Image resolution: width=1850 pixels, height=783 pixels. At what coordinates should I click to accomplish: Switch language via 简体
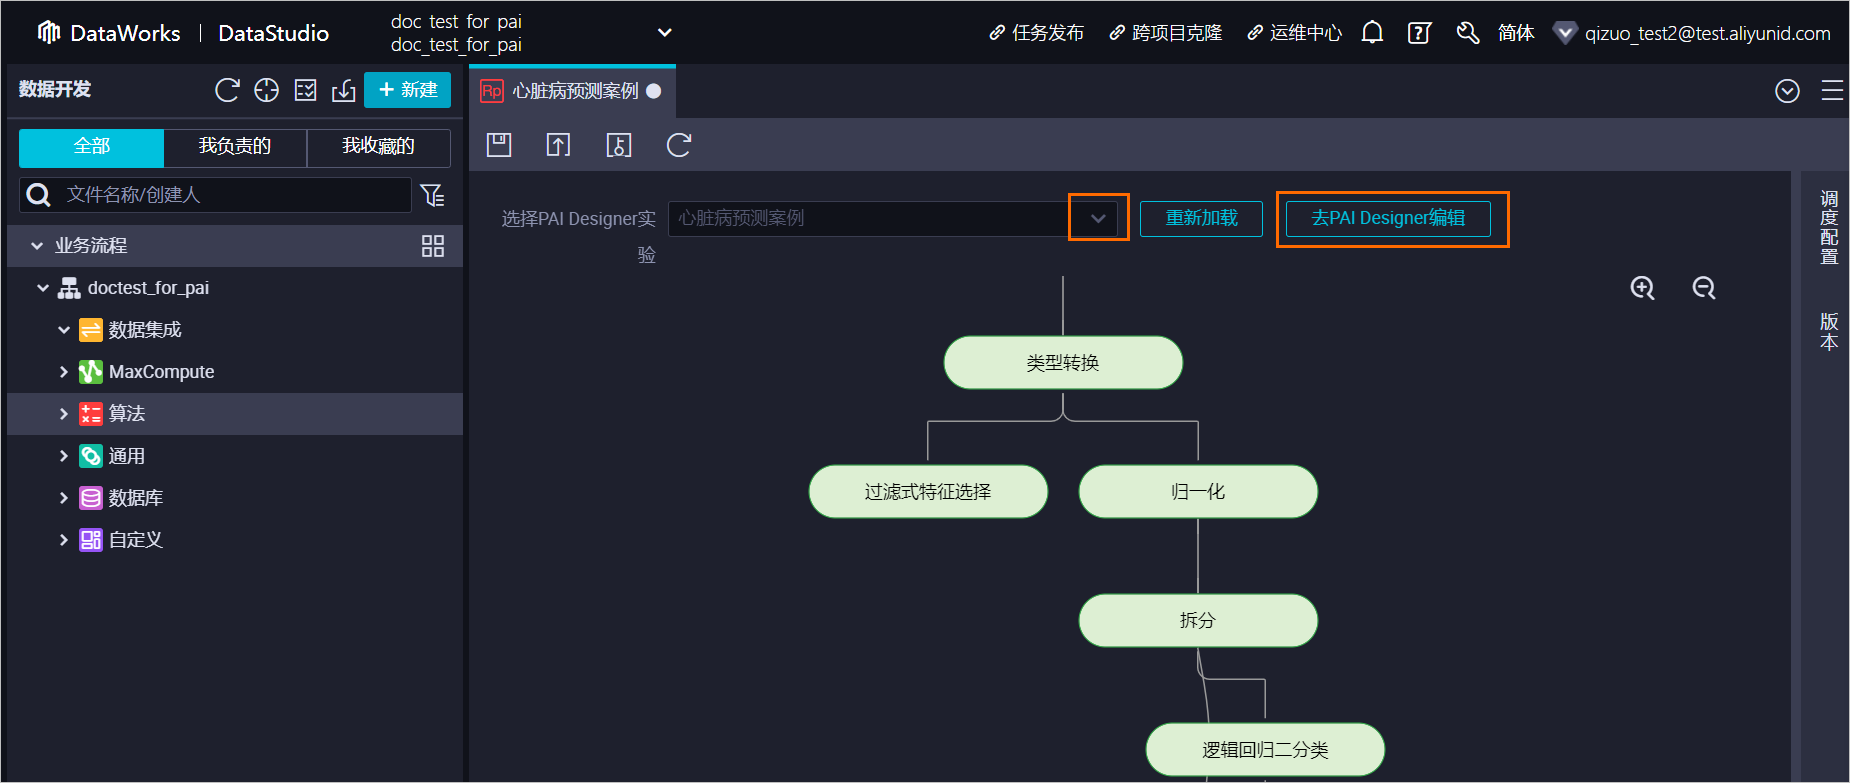pyautogui.click(x=1516, y=33)
